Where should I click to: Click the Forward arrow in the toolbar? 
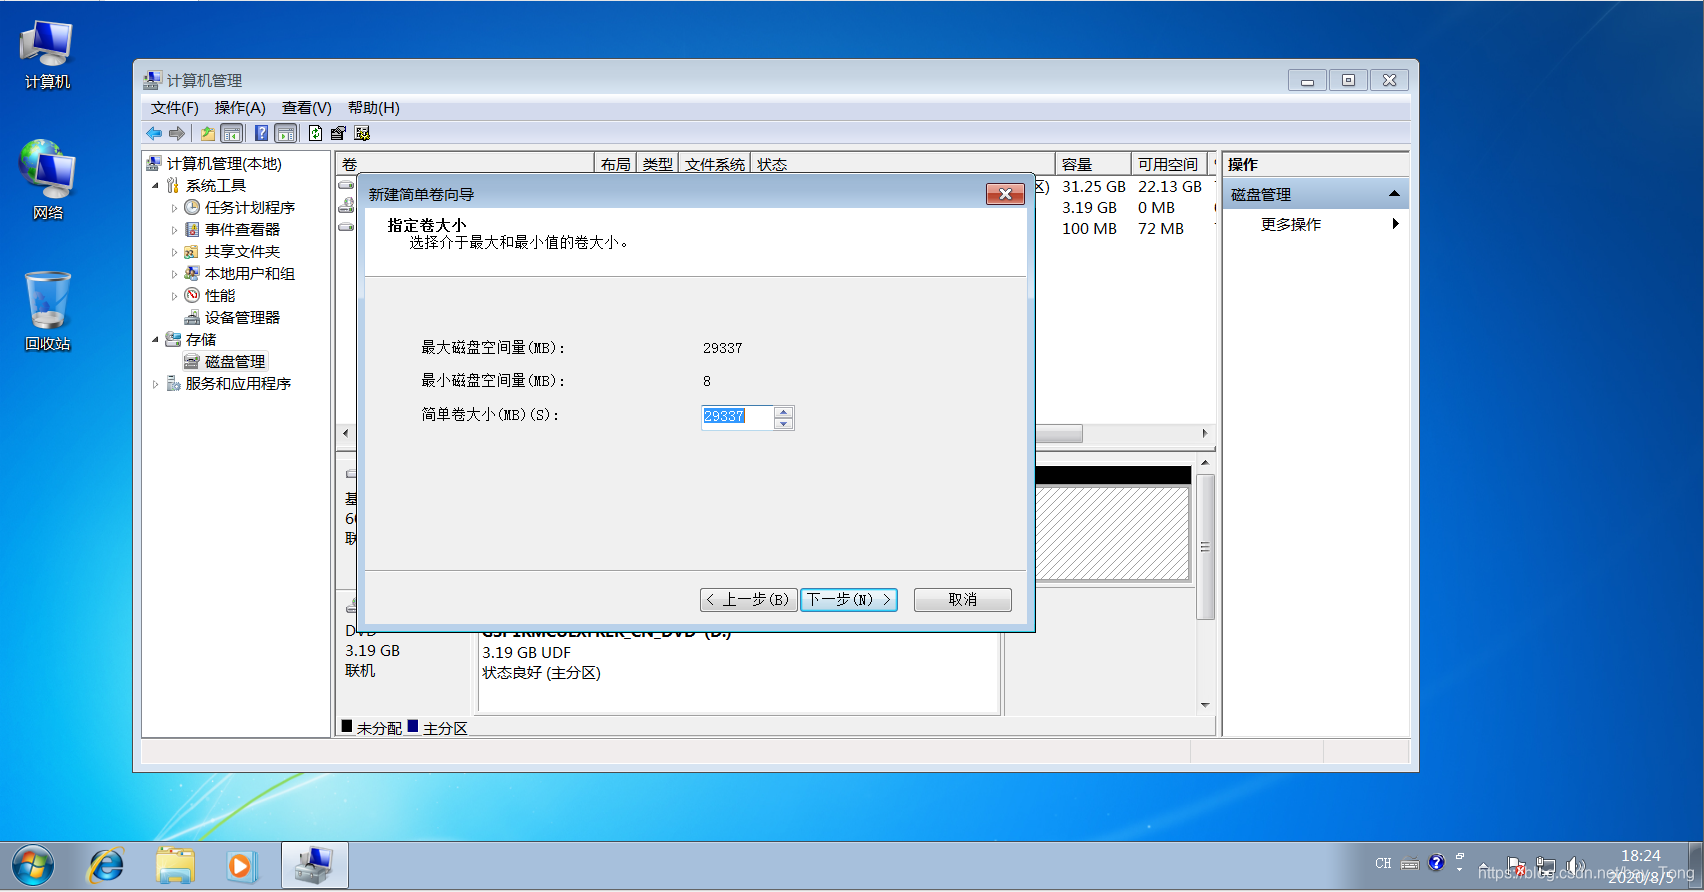pos(177,133)
